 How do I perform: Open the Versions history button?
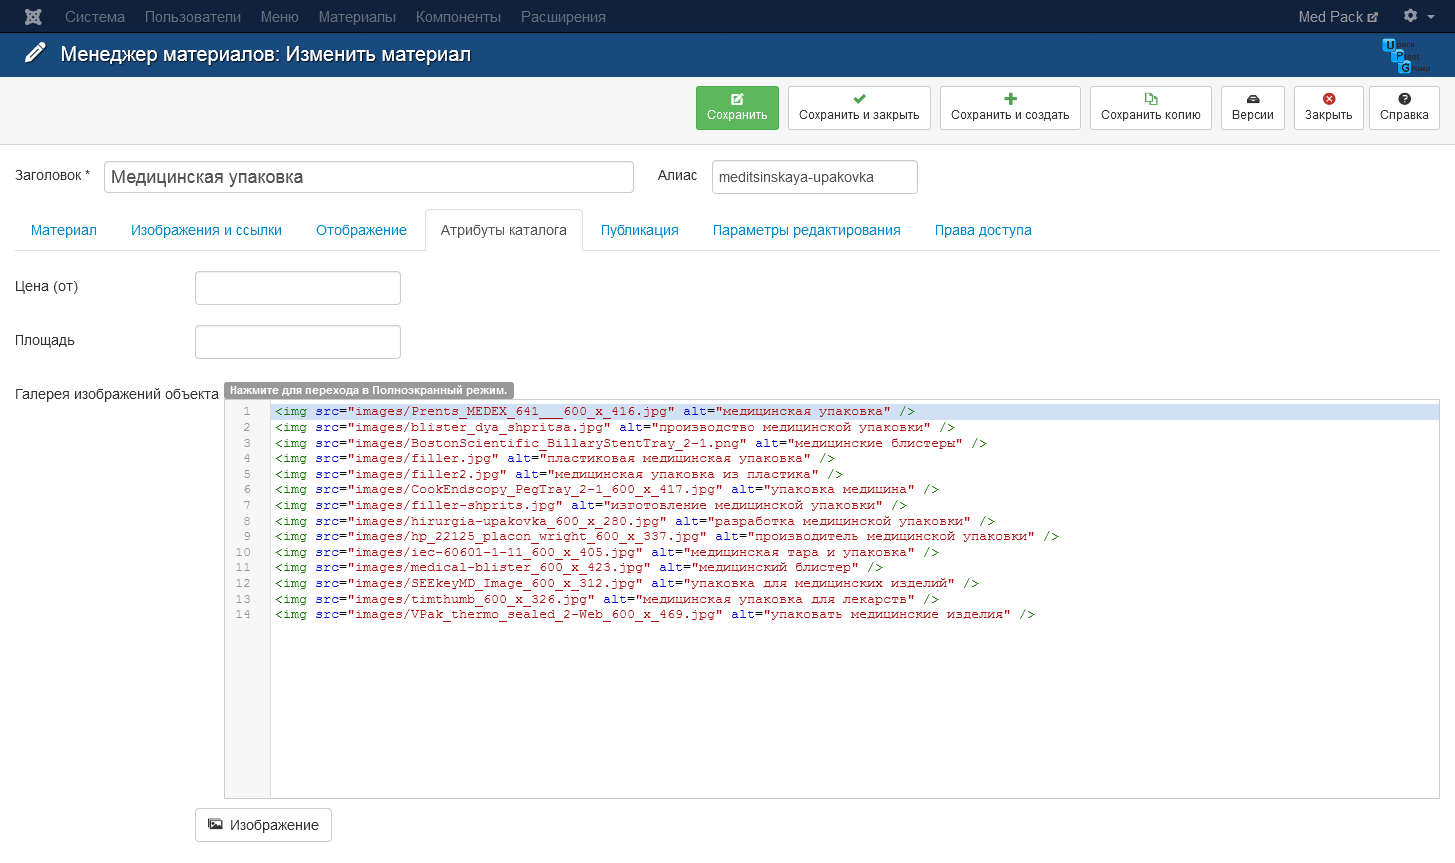click(x=1252, y=108)
